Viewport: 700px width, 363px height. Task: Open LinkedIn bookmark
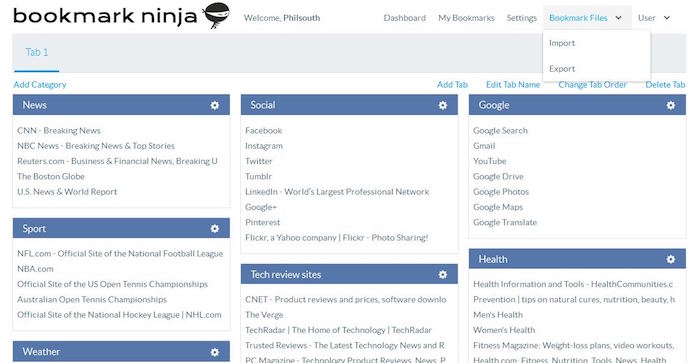[337, 192]
